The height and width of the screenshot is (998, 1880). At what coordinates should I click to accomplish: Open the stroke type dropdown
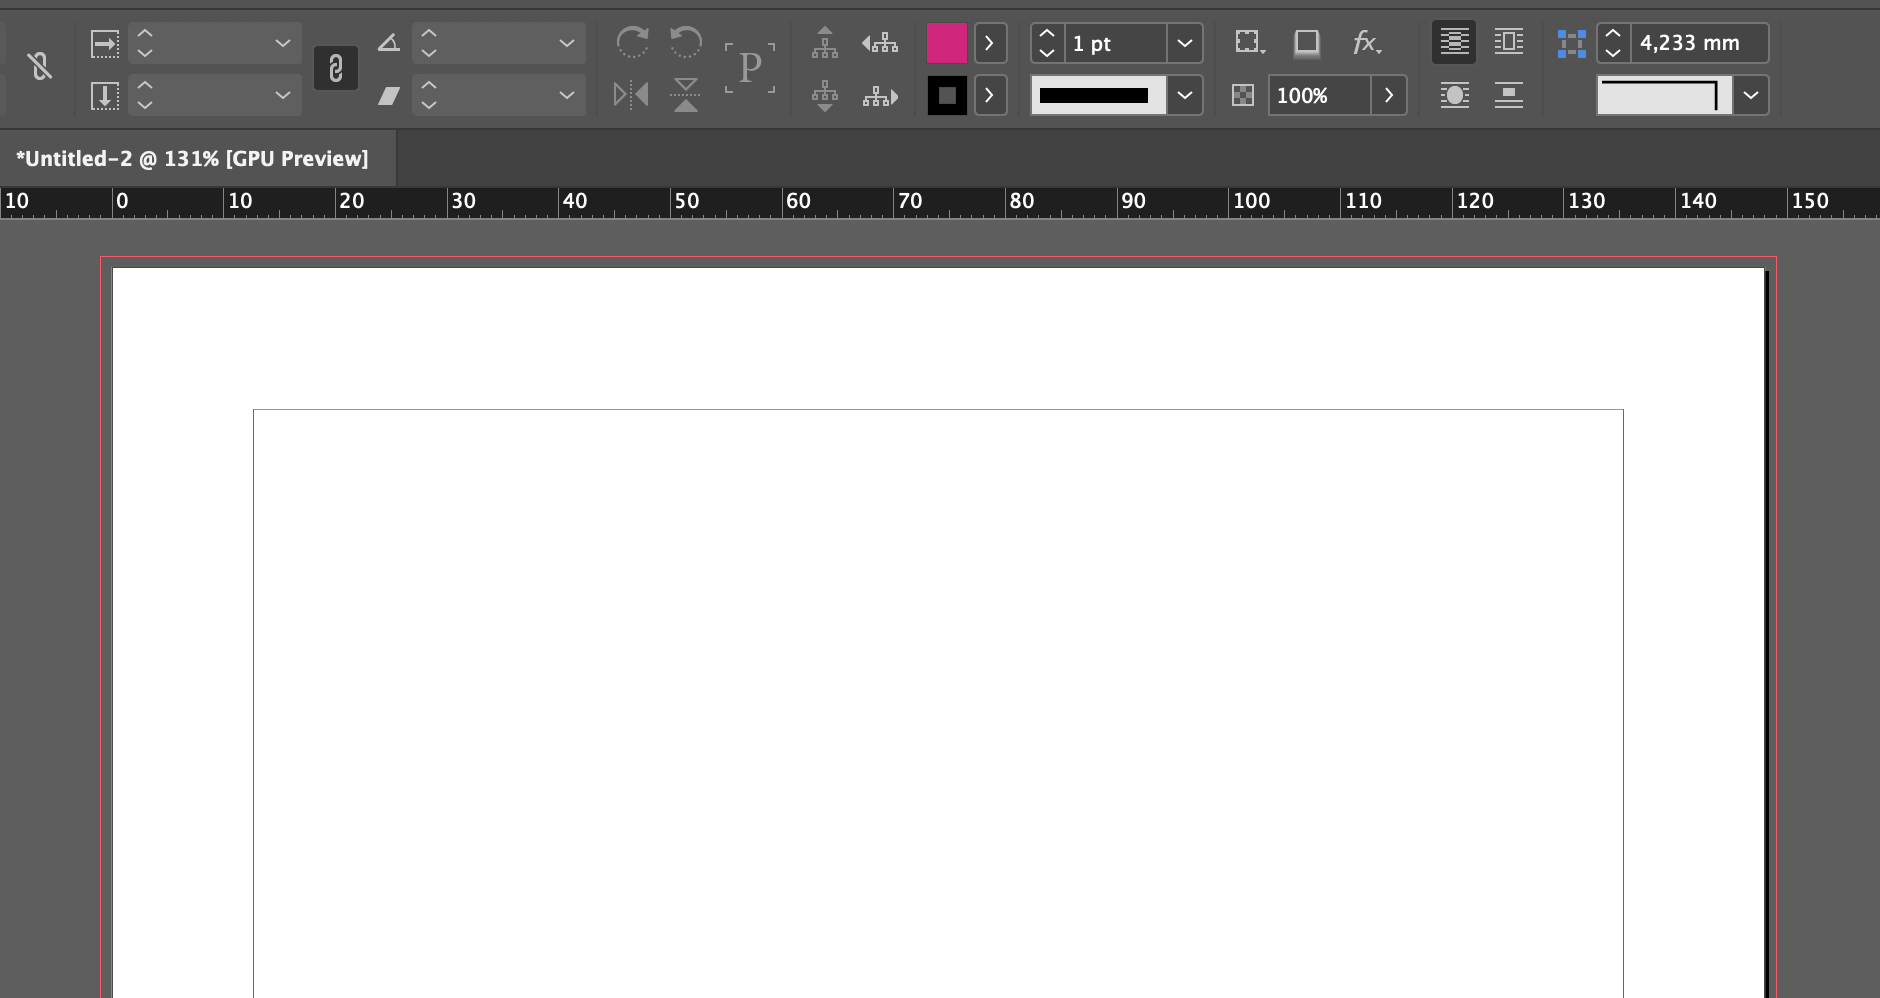tap(1186, 95)
